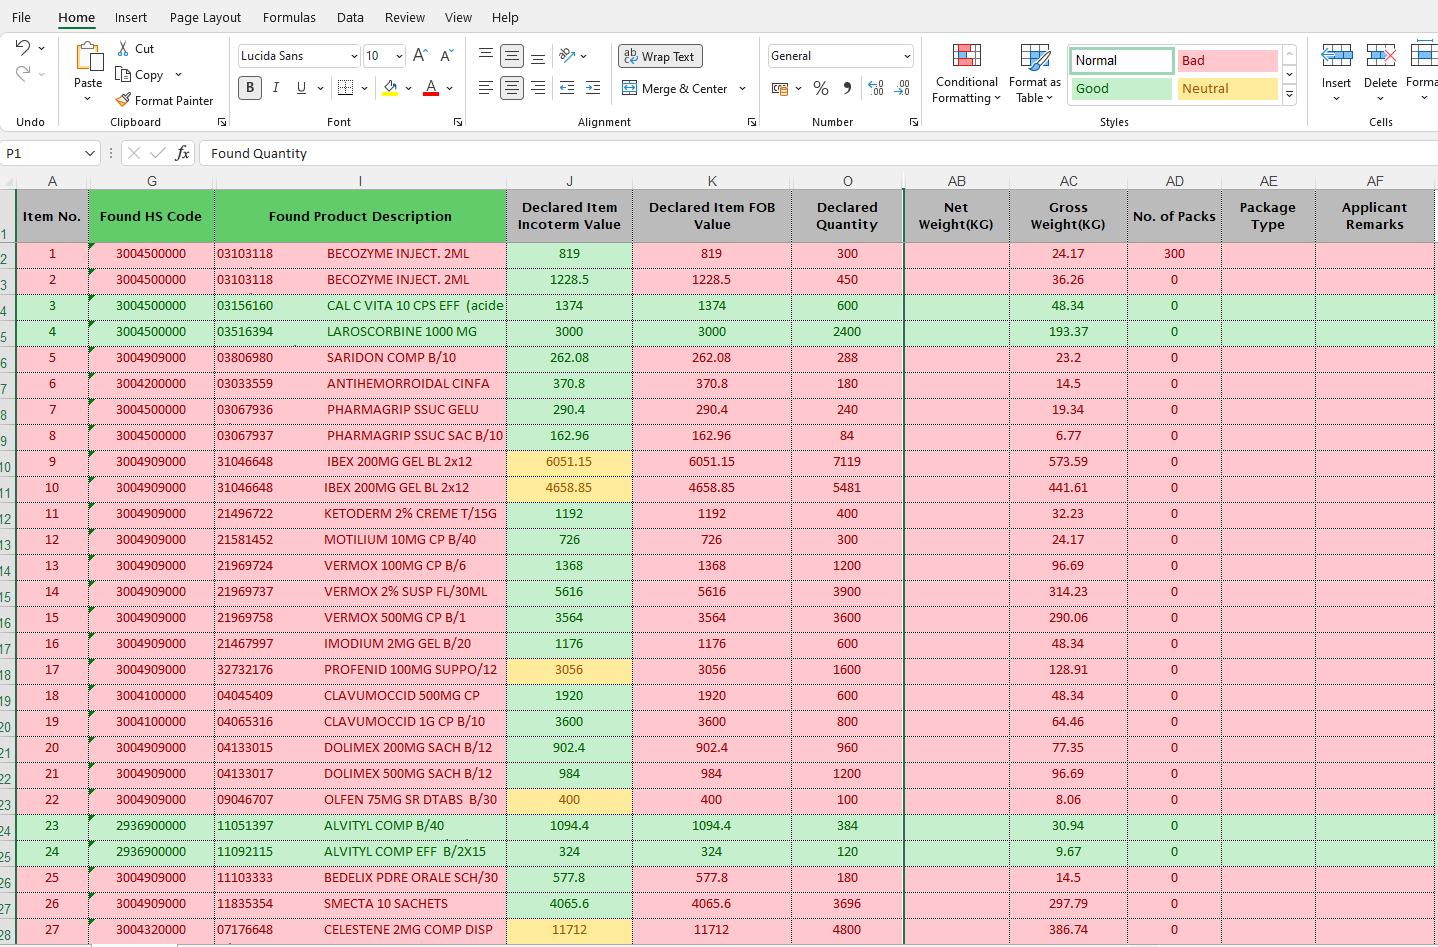Switch to the Review tab

tap(405, 17)
